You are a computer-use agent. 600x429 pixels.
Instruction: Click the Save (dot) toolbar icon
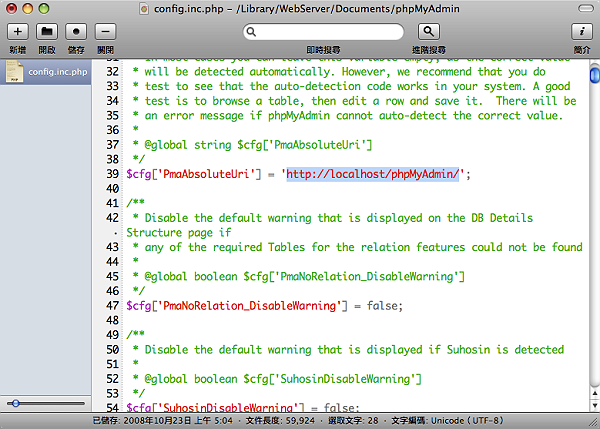[x=76, y=31]
